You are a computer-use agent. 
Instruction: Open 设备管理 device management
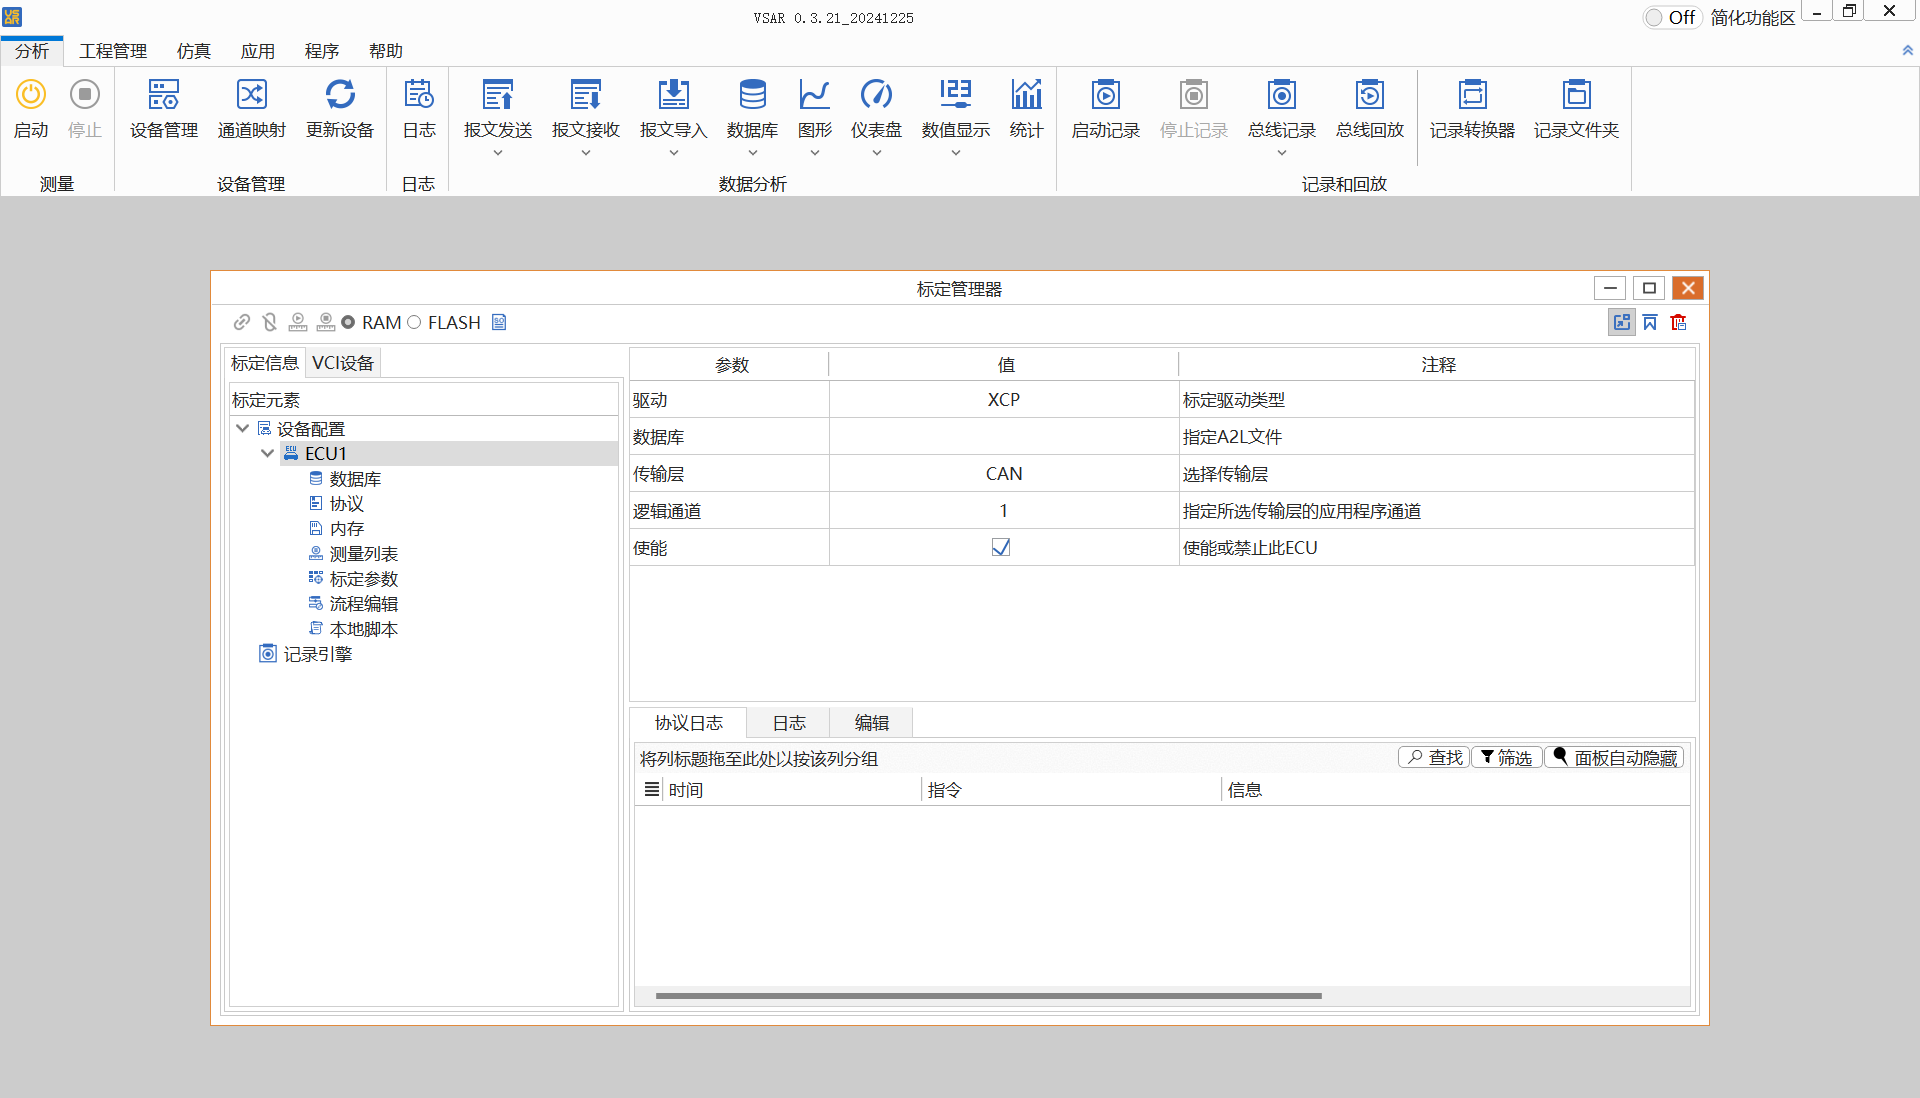click(164, 108)
